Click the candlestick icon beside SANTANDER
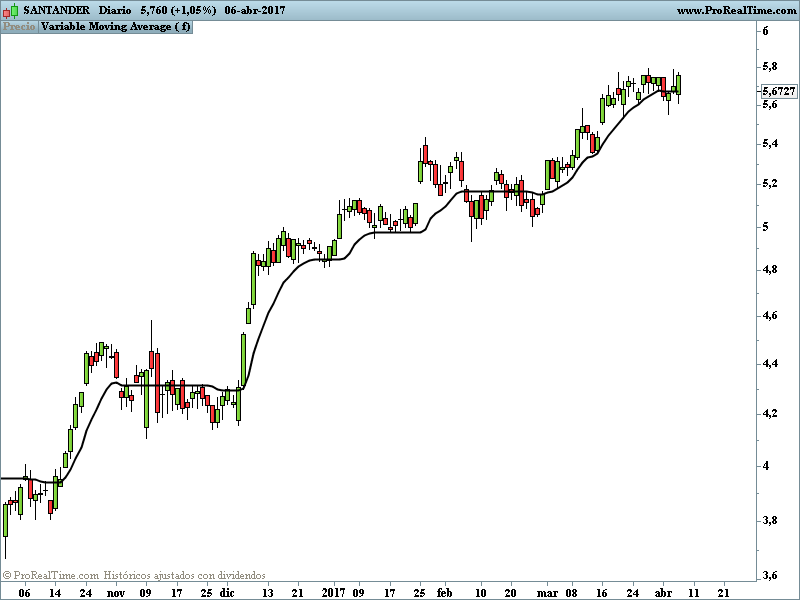 tap(10, 10)
